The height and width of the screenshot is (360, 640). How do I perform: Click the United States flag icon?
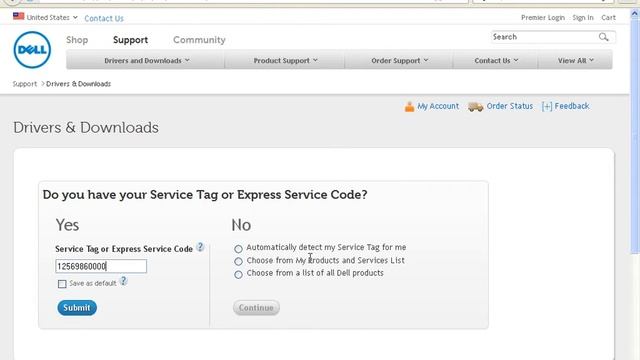click(18, 16)
